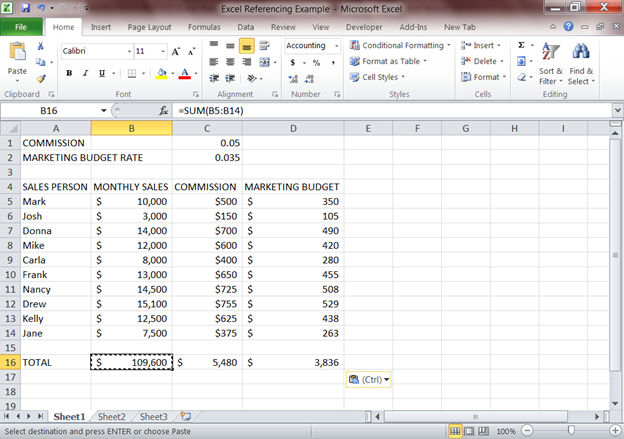Click the Delete cells button
Viewport: 624px width, 439px height.
482,61
